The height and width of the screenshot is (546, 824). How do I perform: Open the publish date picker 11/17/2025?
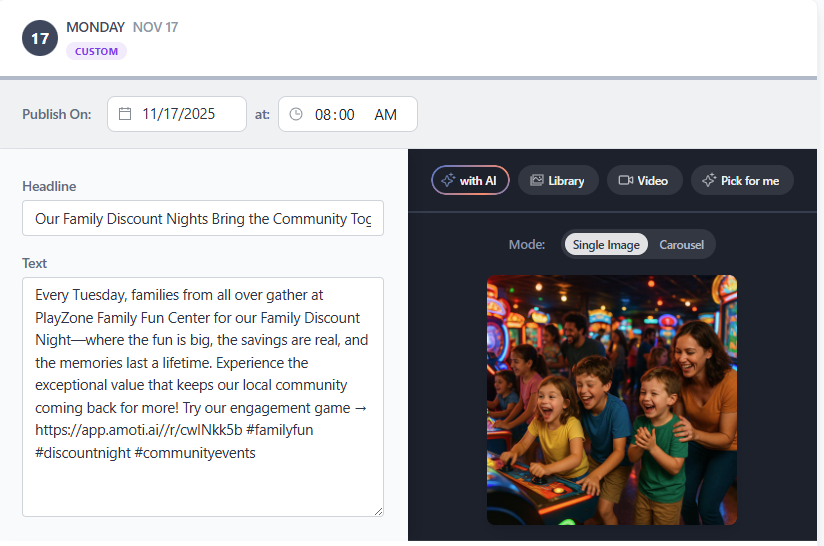coord(179,114)
